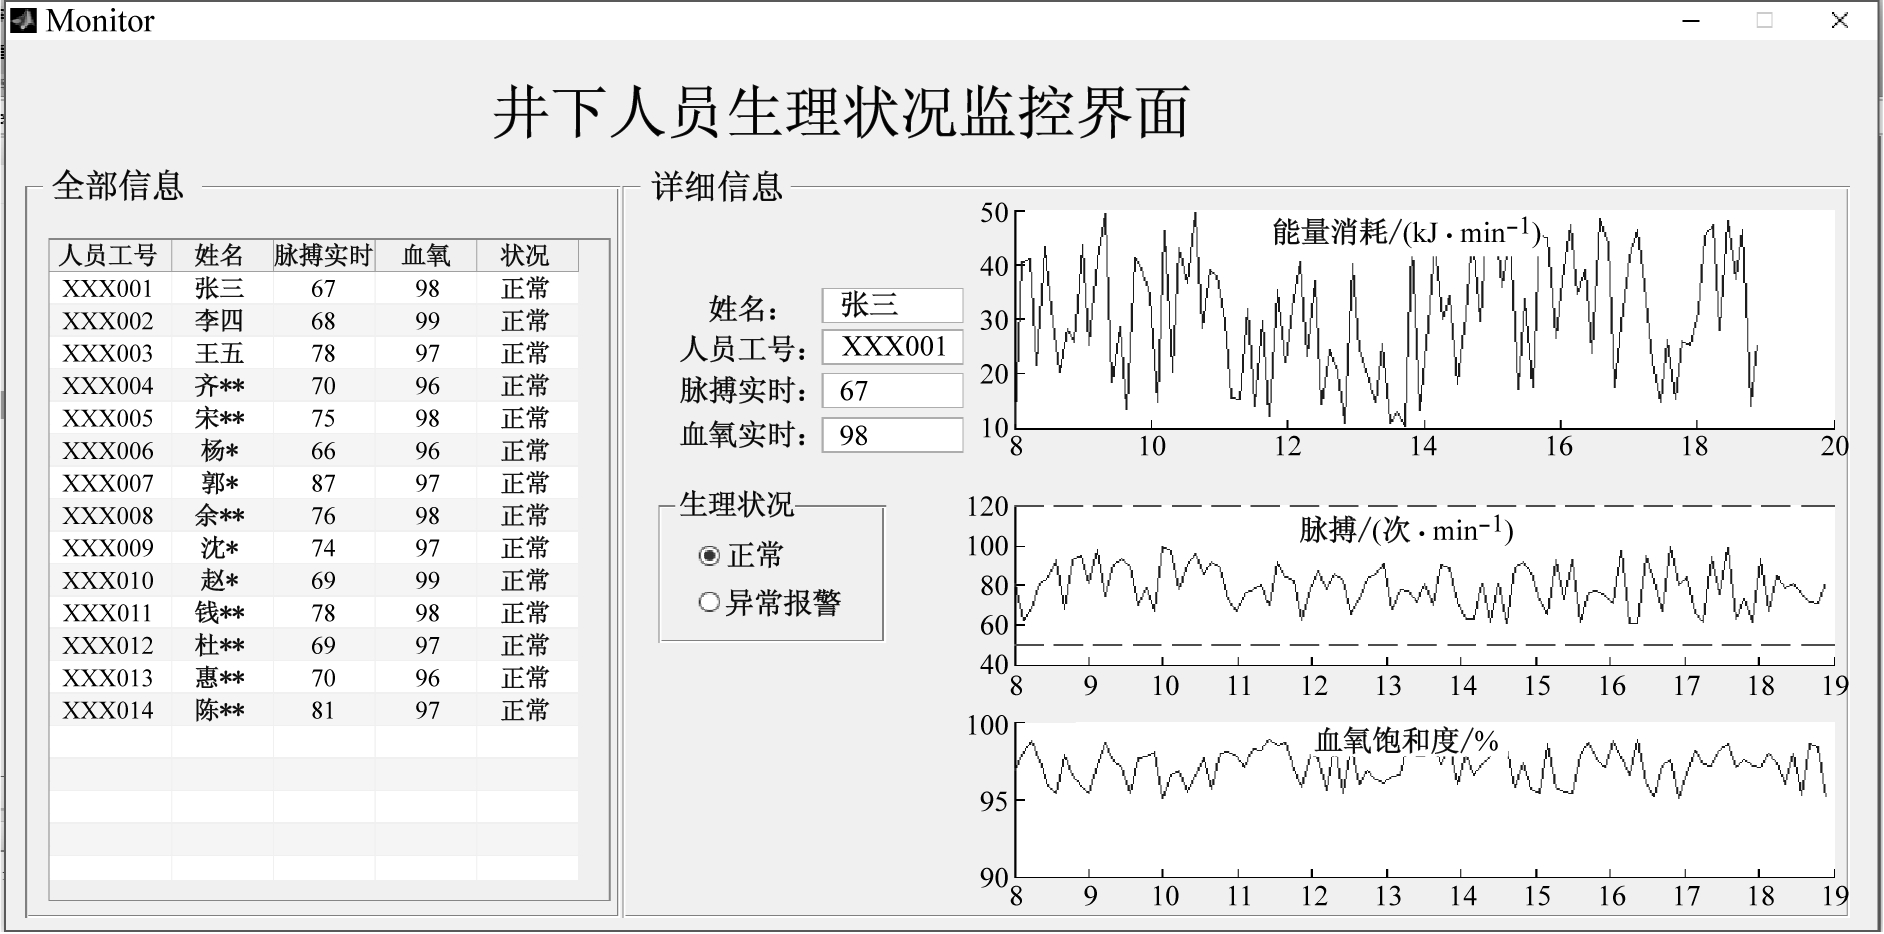The height and width of the screenshot is (934, 1884).
Task: Click the 姓名 input field showing 张三
Action: 892,305
